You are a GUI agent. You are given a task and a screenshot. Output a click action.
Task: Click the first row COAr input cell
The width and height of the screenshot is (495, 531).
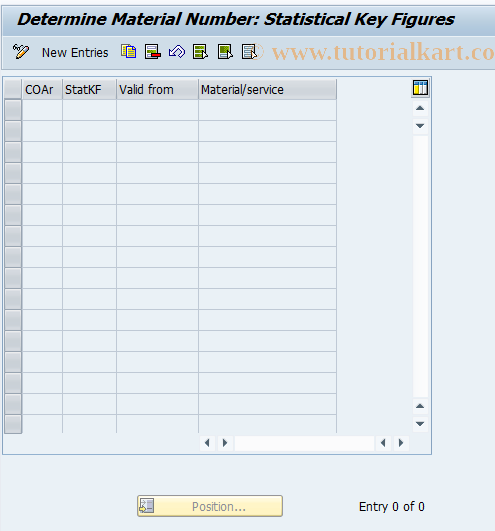tap(42, 110)
